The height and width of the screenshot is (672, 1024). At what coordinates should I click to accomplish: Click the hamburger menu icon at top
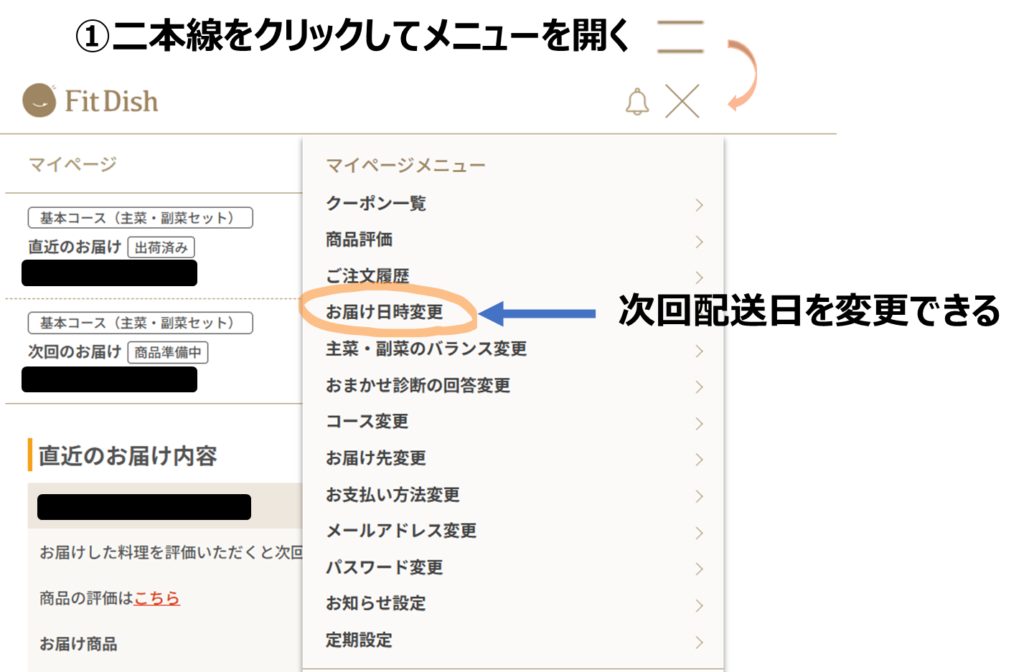681,37
